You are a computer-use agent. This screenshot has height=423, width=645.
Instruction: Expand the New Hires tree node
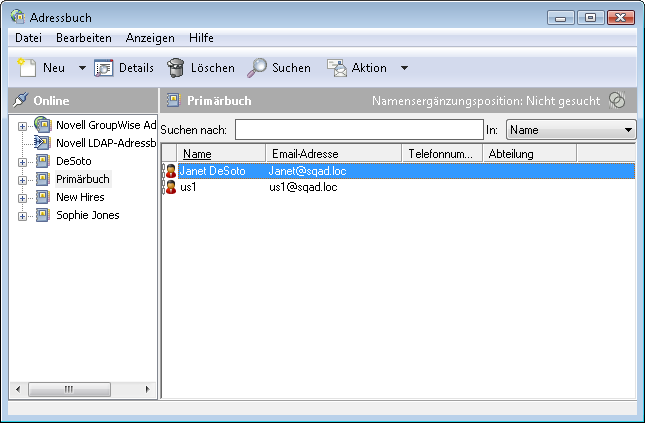[x=22, y=198]
